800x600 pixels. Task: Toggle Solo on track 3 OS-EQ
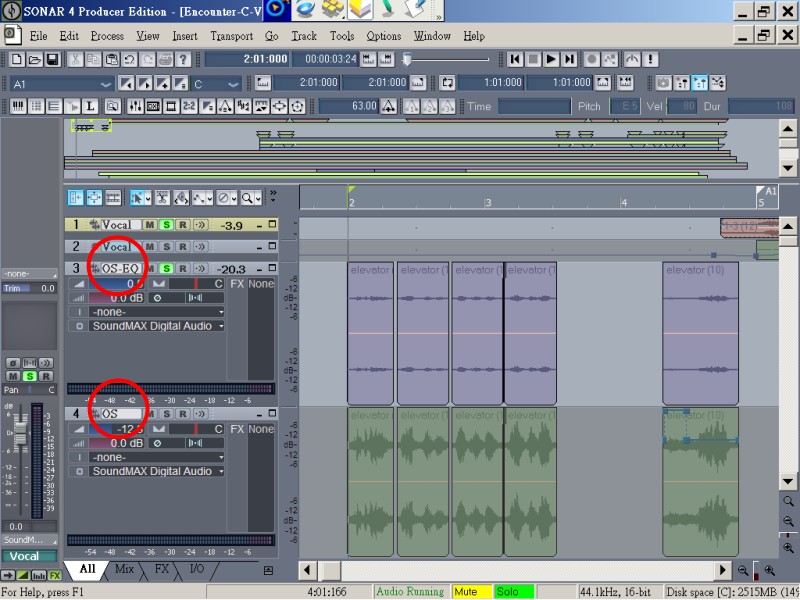pos(166,269)
